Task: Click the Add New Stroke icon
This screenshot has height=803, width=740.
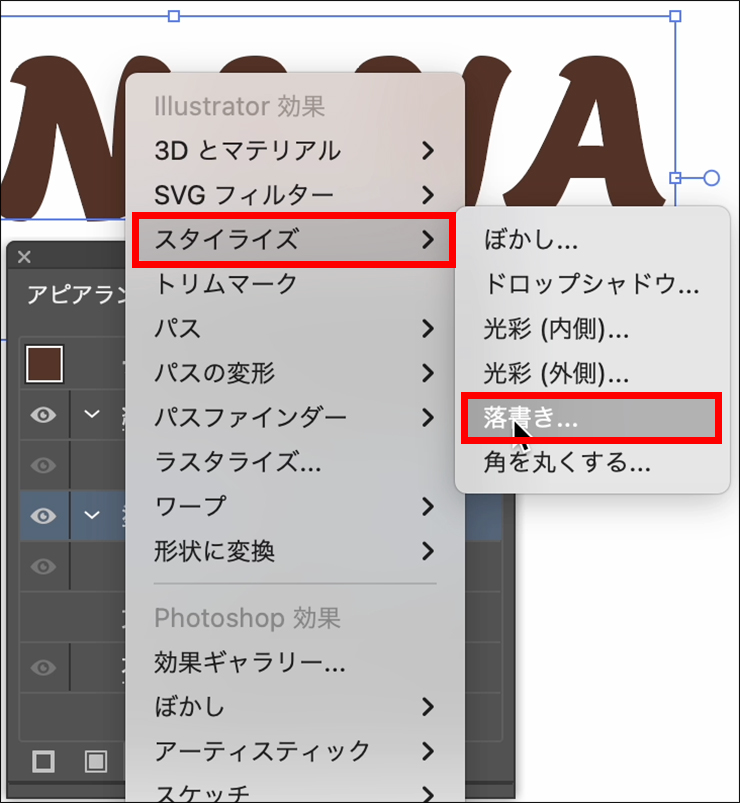Action: pyautogui.click(x=44, y=762)
